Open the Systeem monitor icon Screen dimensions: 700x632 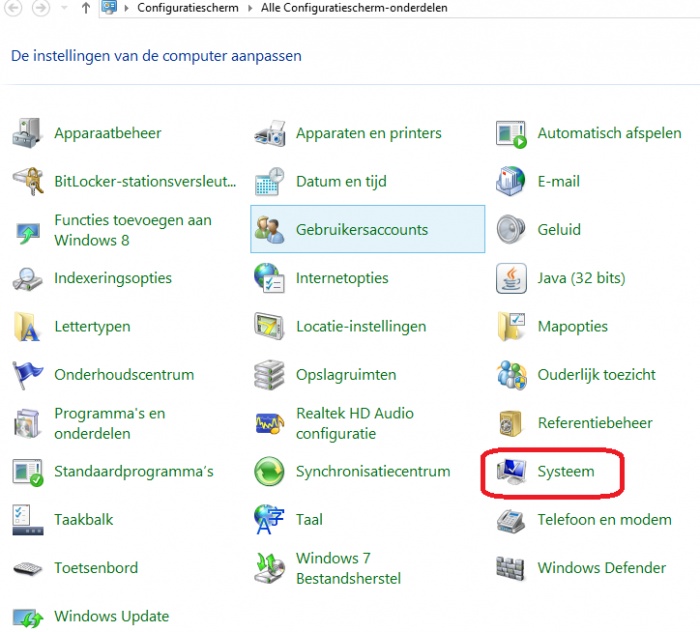(512, 472)
